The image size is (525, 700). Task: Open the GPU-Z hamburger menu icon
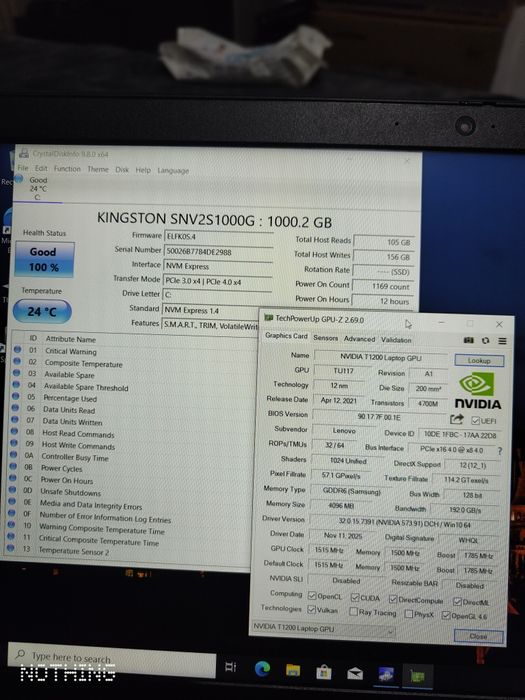tap(502, 341)
